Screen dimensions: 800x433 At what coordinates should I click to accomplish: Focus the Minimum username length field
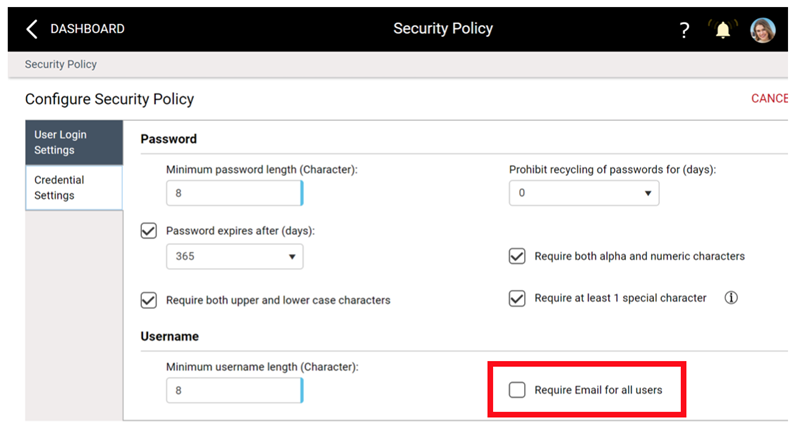[235, 391]
